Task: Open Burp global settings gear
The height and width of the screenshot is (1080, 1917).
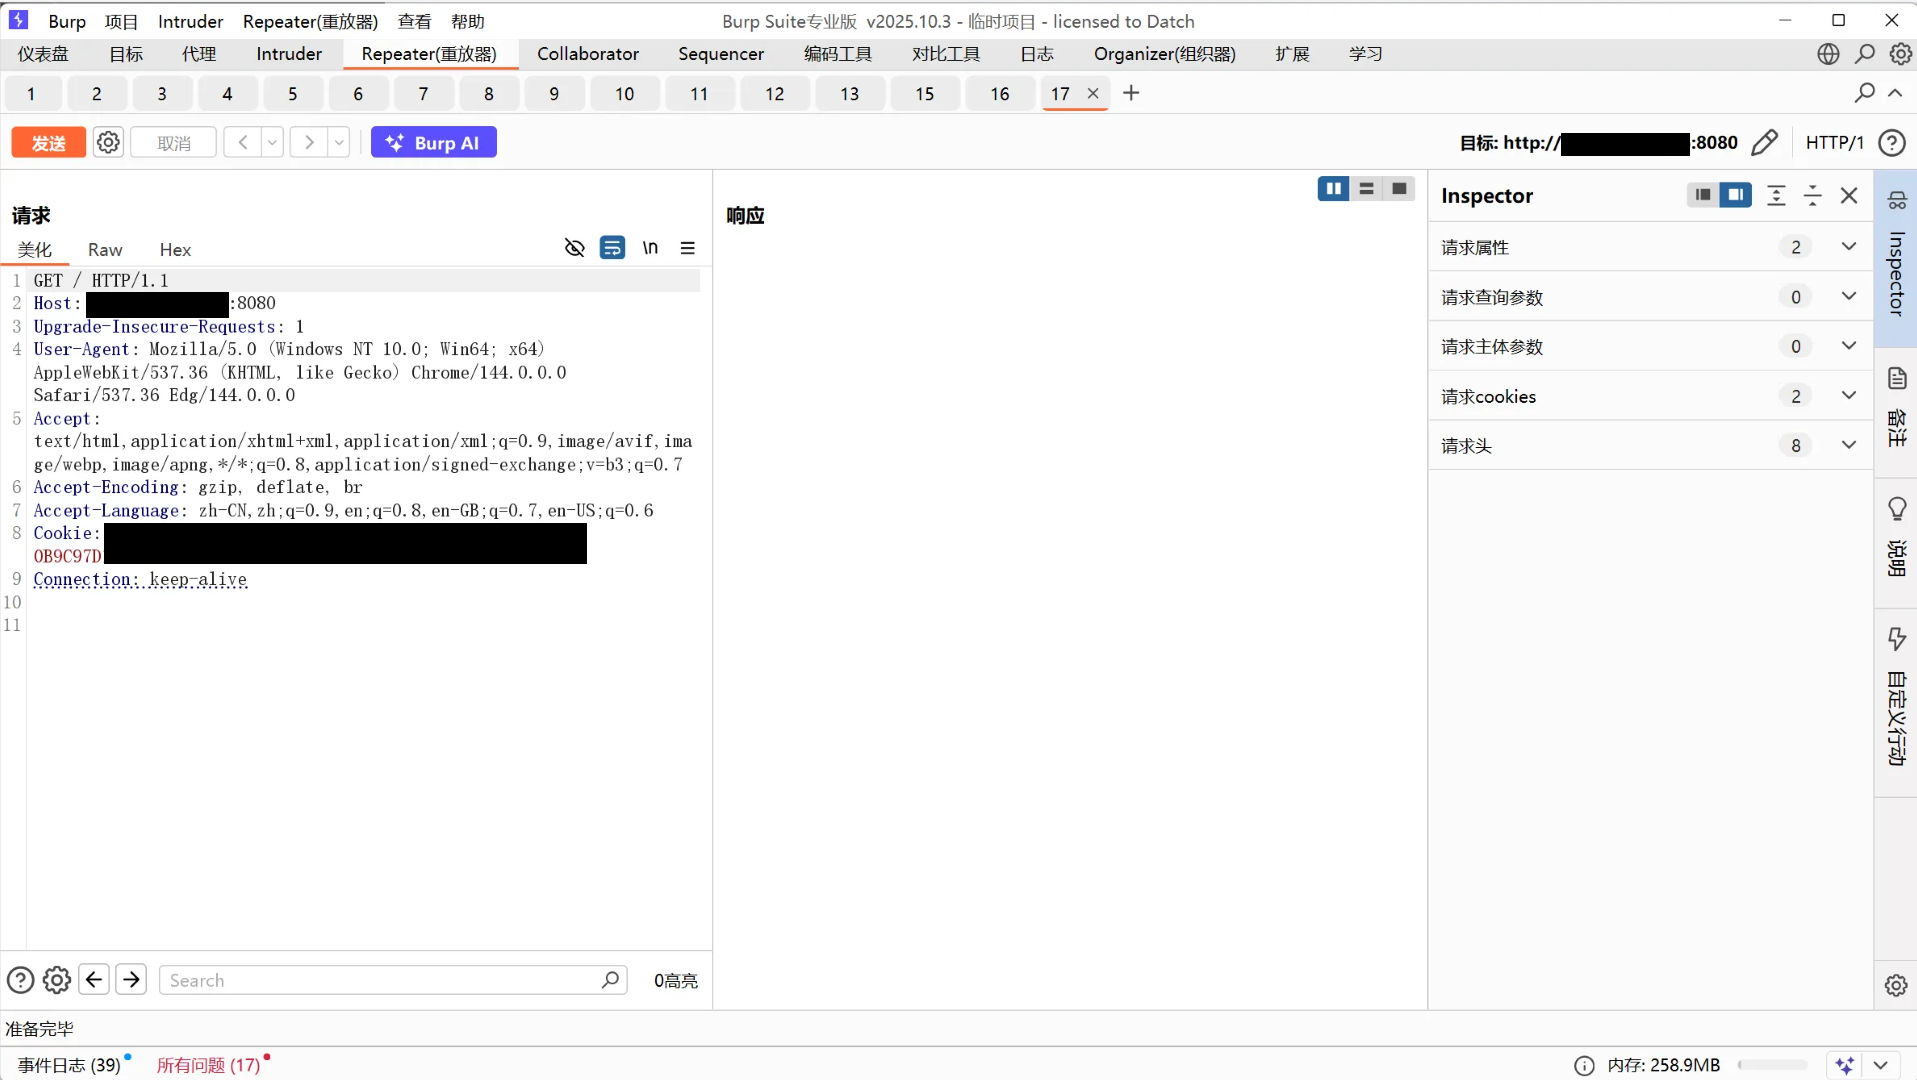Action: (x=1900, y=54)
